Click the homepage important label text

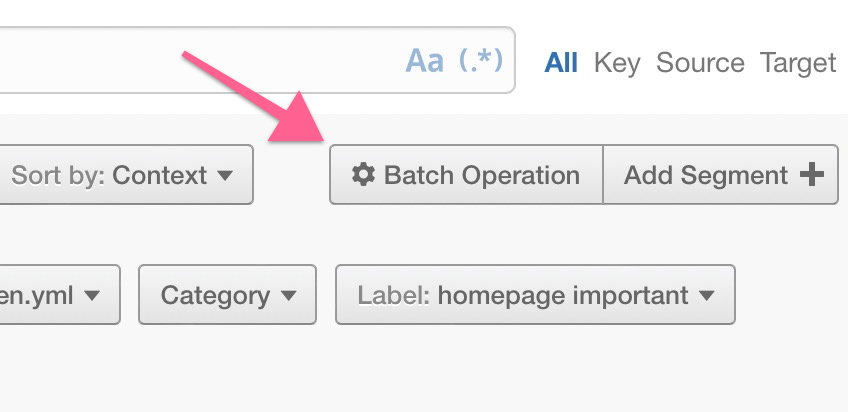[x=563, y=296]
